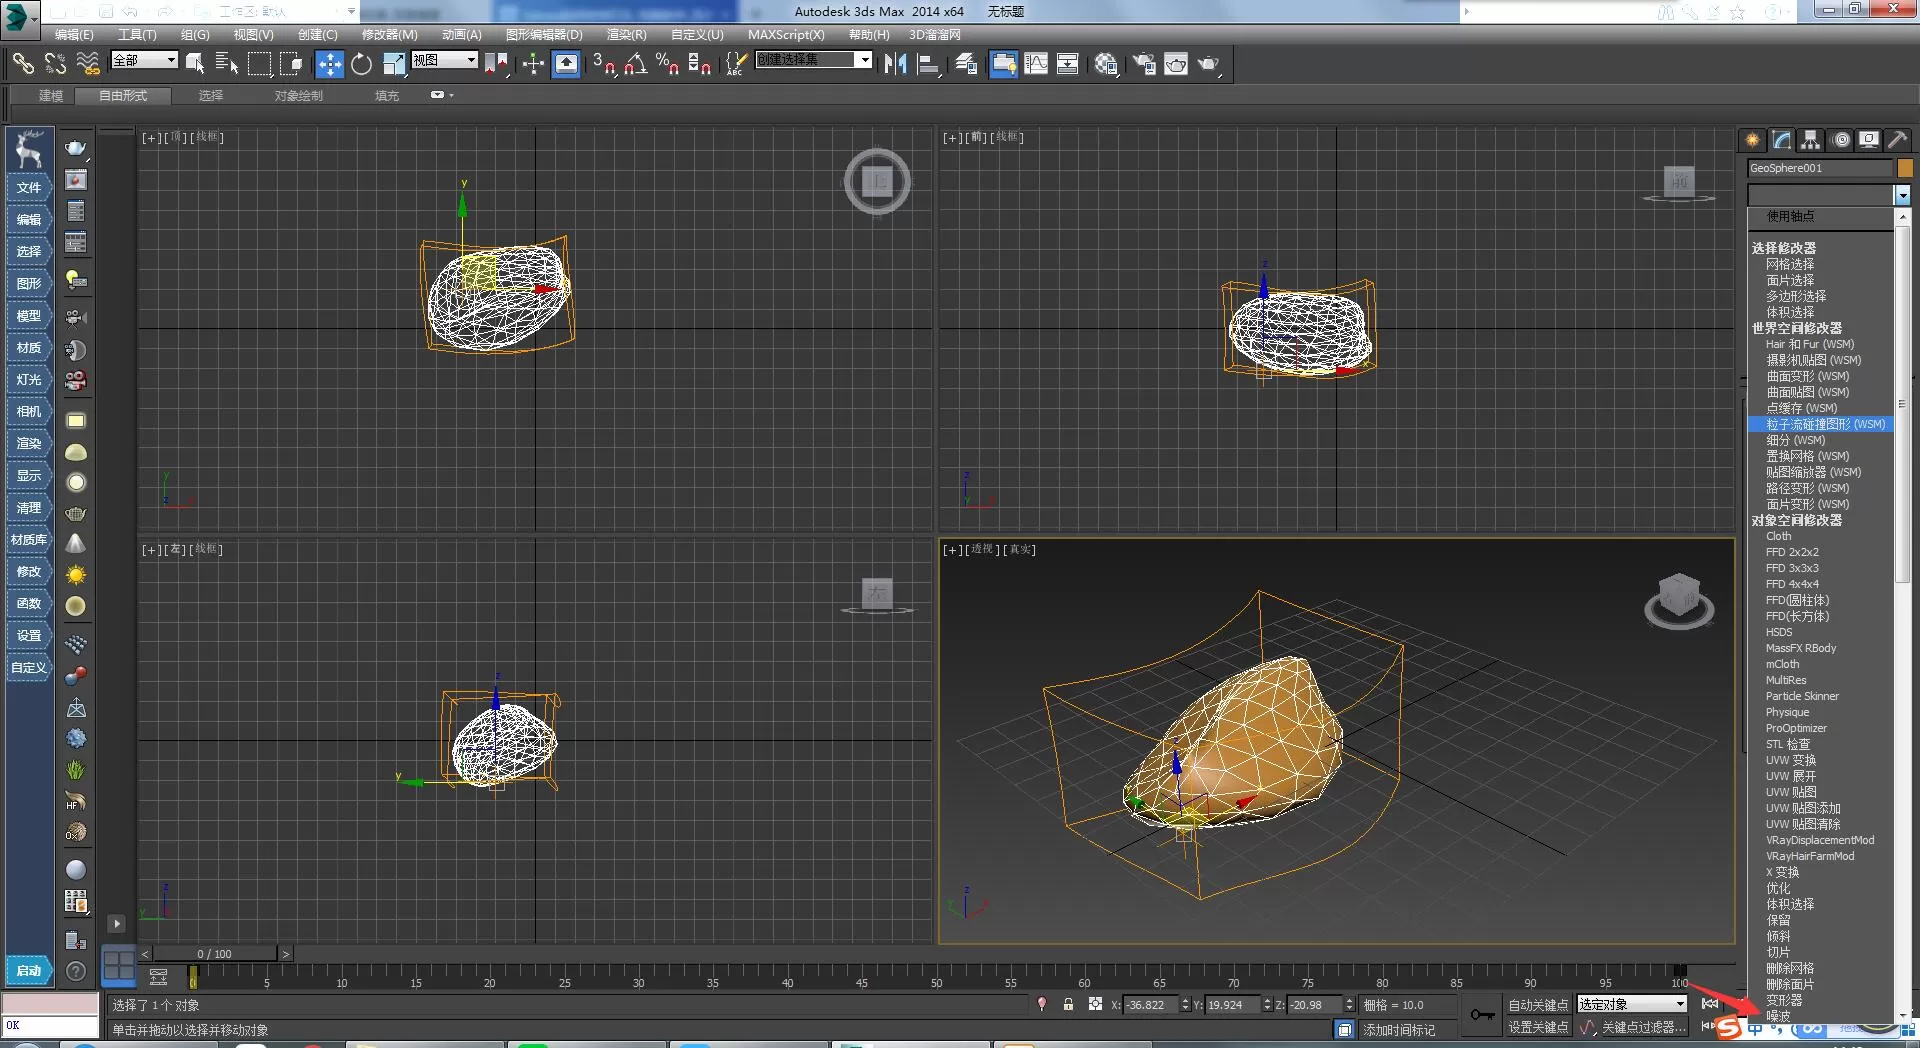Click the object color swatch beside GeoSphere001

pos(1904,168)
